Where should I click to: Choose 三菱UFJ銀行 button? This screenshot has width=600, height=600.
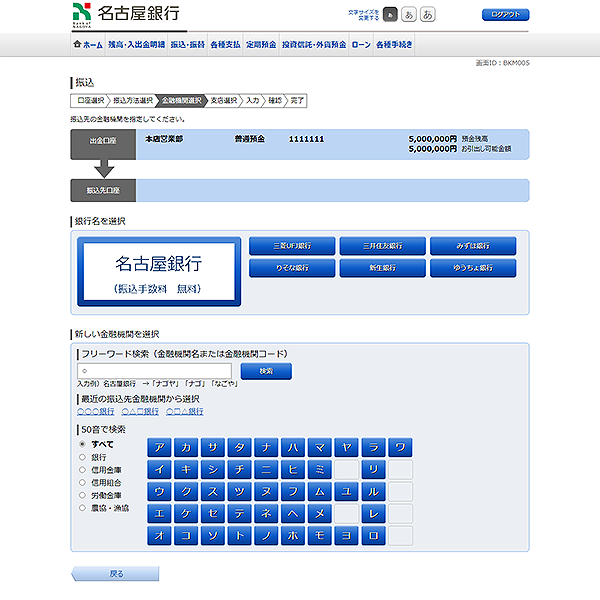[292, 246]
